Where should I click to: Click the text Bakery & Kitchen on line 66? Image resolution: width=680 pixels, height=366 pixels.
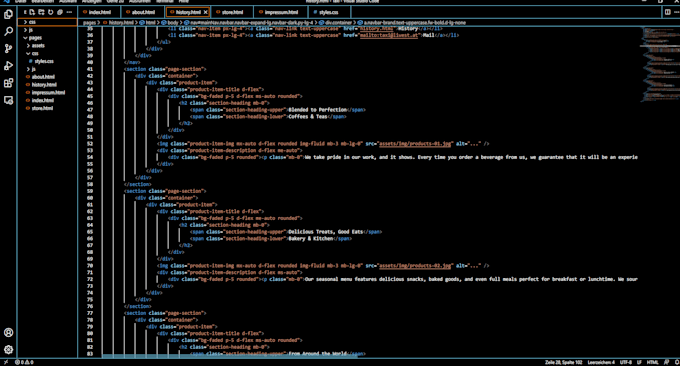tap(311, 239)
